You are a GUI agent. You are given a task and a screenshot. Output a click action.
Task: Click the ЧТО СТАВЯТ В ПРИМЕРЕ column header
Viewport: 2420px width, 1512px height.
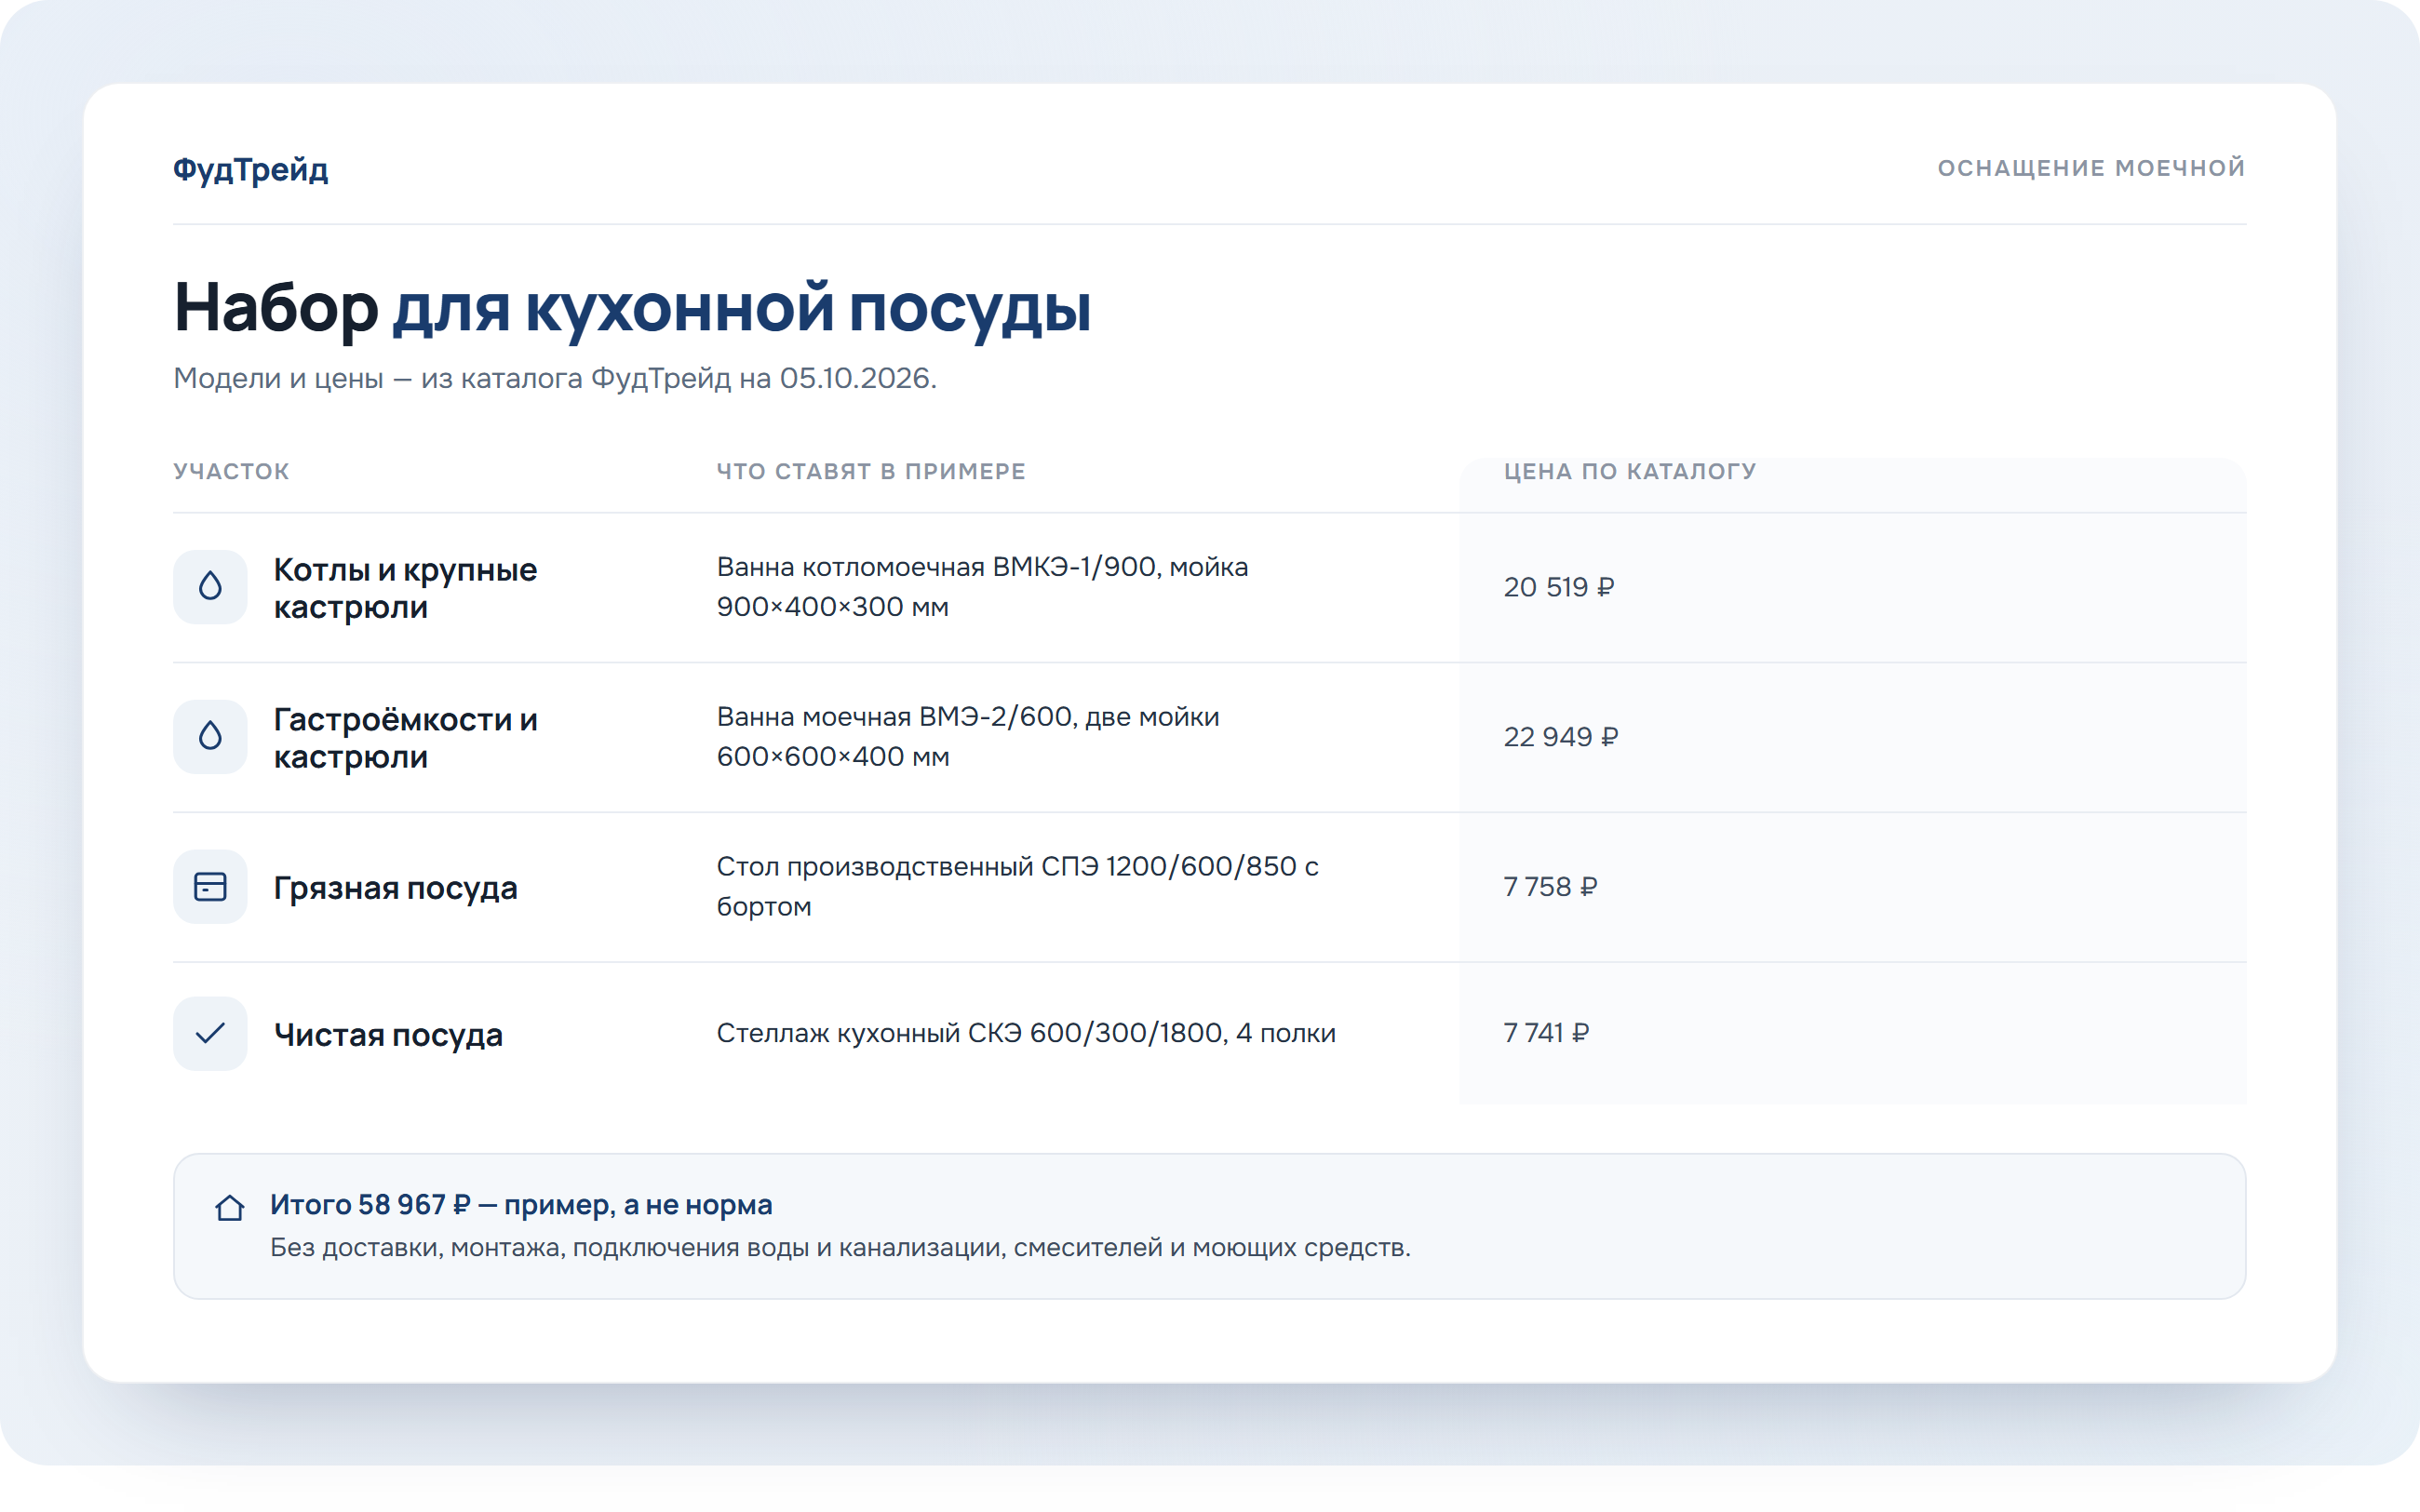[871, 471]
